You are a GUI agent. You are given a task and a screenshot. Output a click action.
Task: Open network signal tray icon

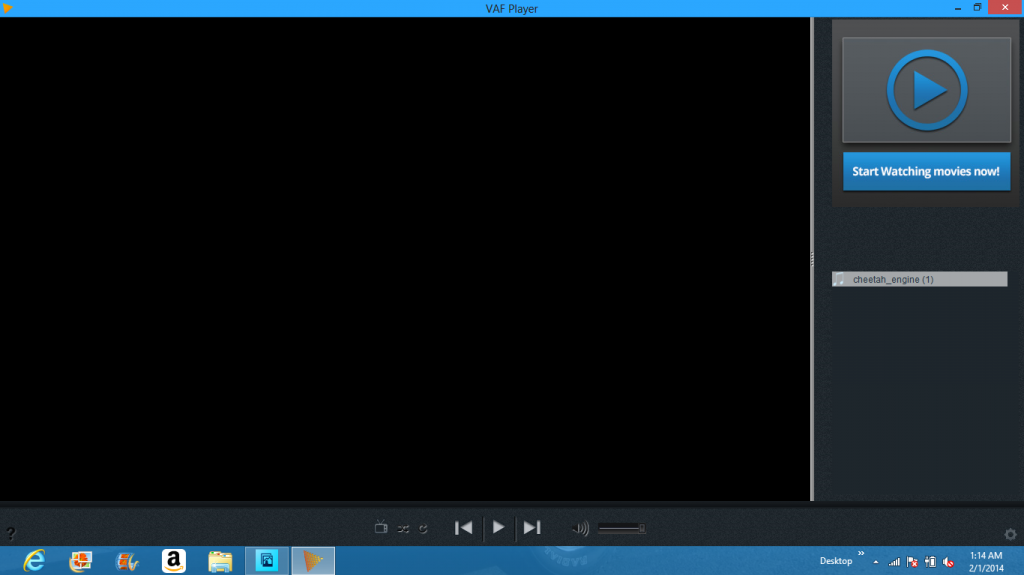[894, 562]
